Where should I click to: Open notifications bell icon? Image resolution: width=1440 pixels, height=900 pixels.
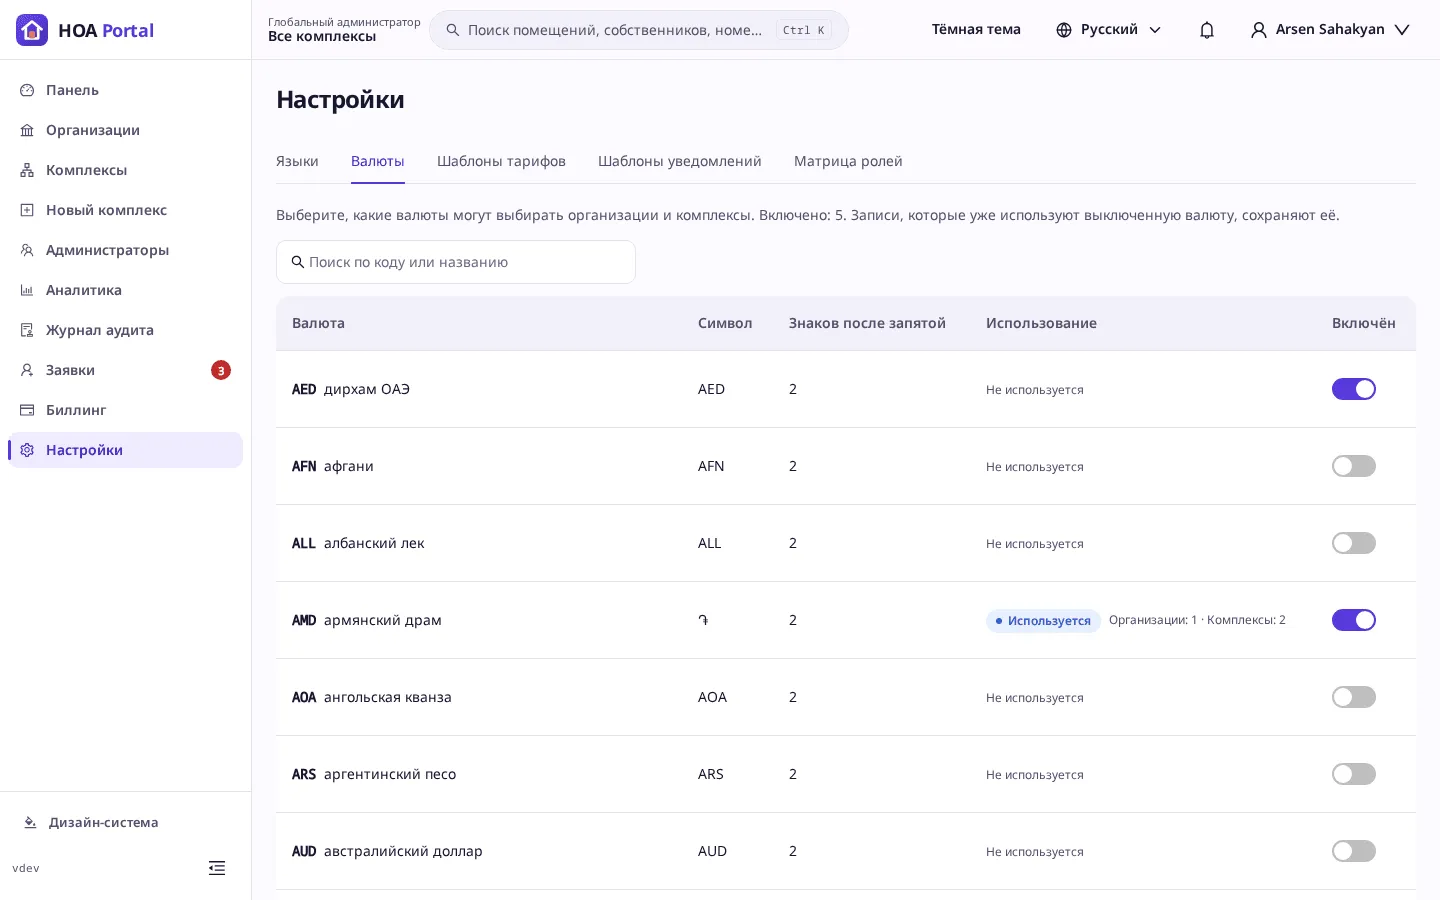tap(1207, 30)
